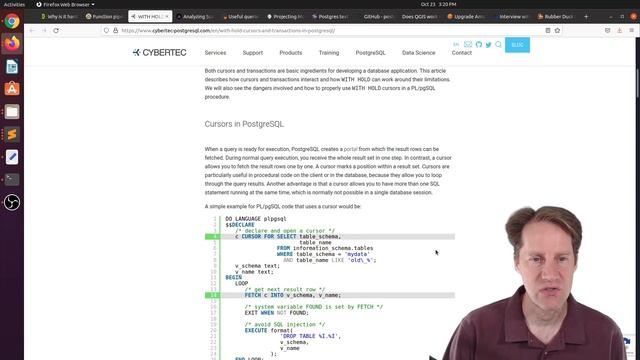Open the Support menu
640x360 pixels.
[253, 53]
